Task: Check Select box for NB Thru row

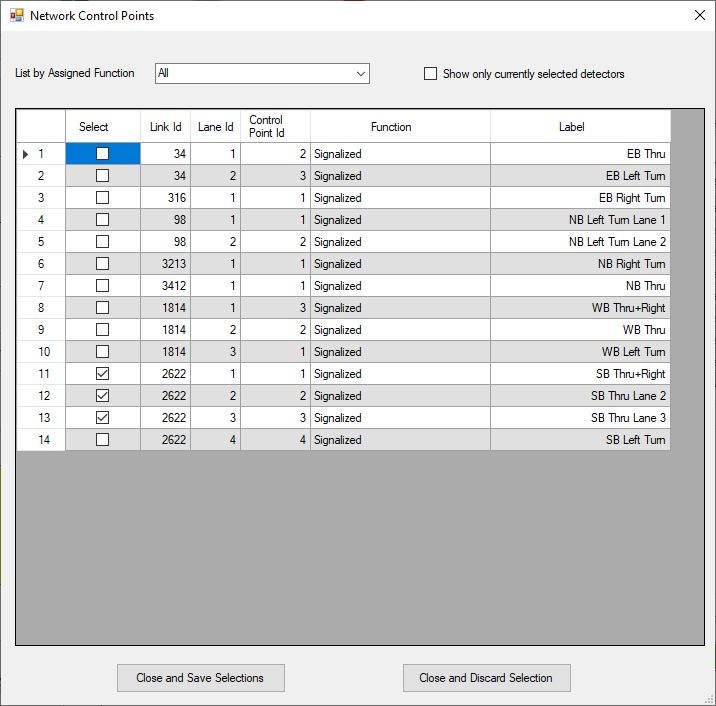Action: point(102,285)
